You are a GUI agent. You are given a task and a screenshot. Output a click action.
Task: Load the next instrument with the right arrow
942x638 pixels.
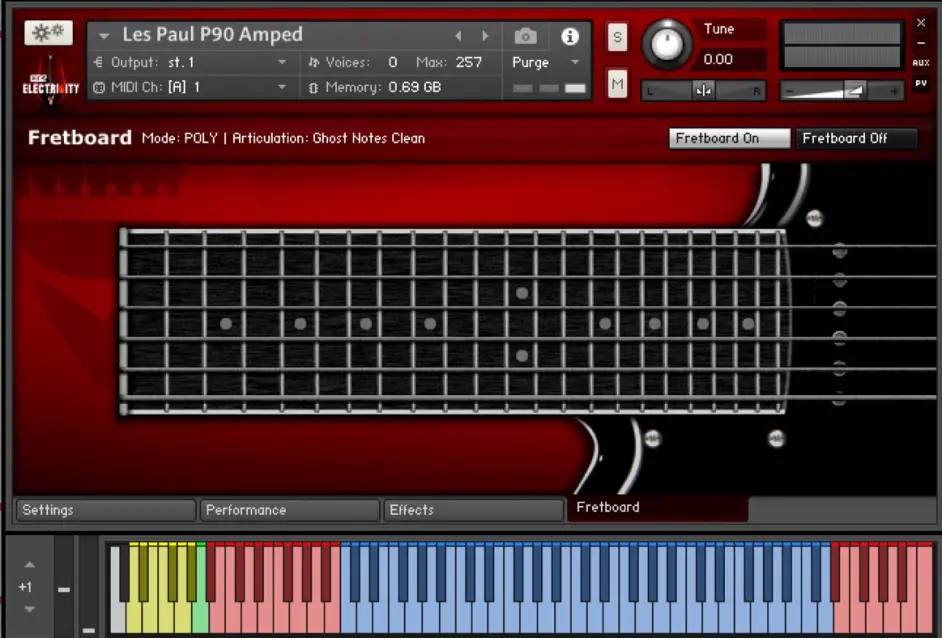click(x=485, y=36)
